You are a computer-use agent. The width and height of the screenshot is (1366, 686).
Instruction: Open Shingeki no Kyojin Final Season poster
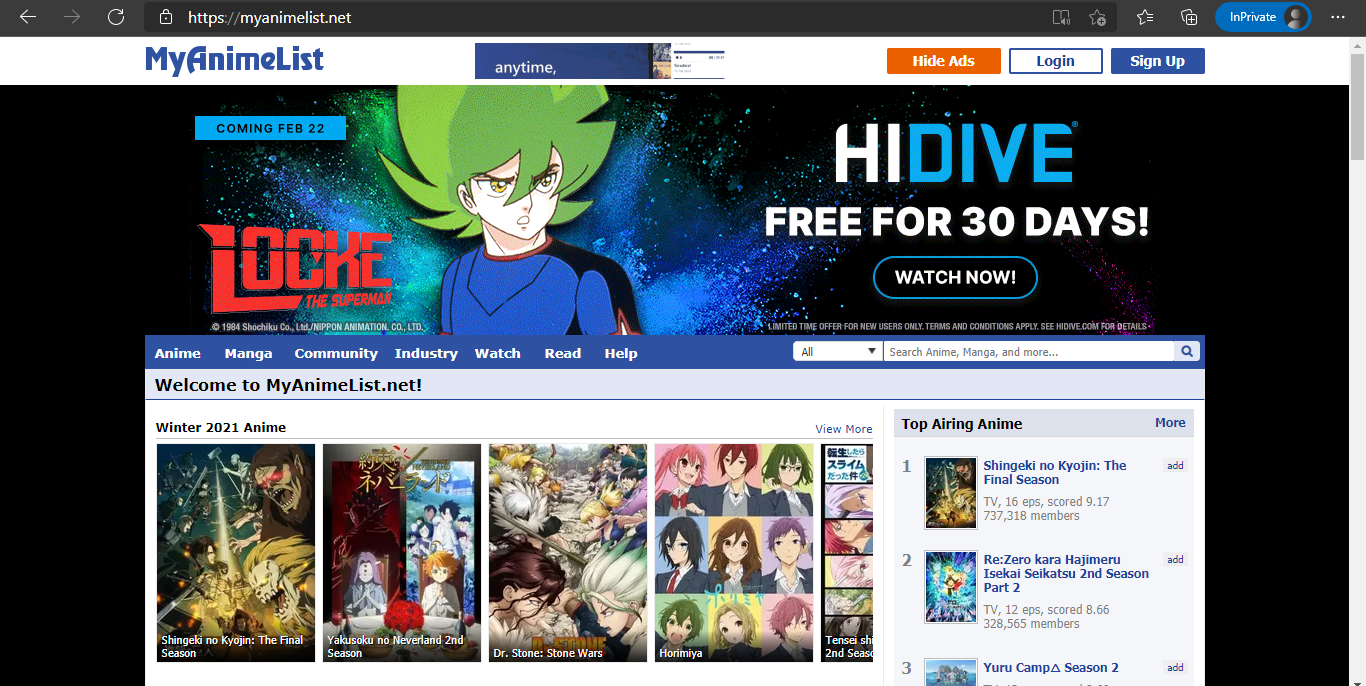[236, 553]
